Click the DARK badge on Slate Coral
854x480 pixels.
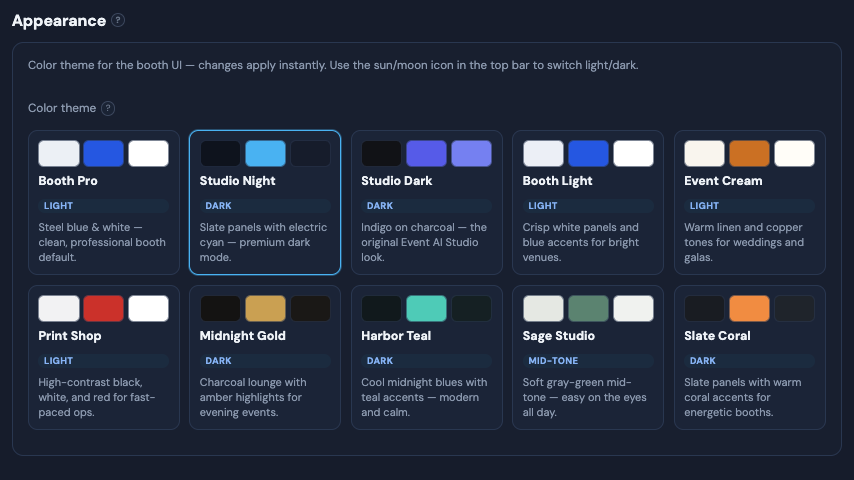coord(749,361)
